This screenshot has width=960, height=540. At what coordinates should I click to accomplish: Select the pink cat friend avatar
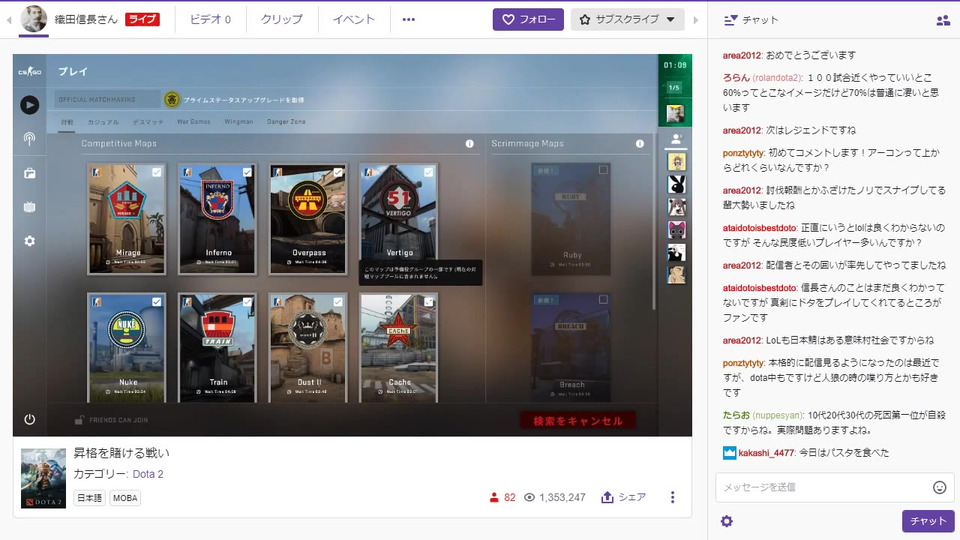pyautogui.click(x=676, y=230)
